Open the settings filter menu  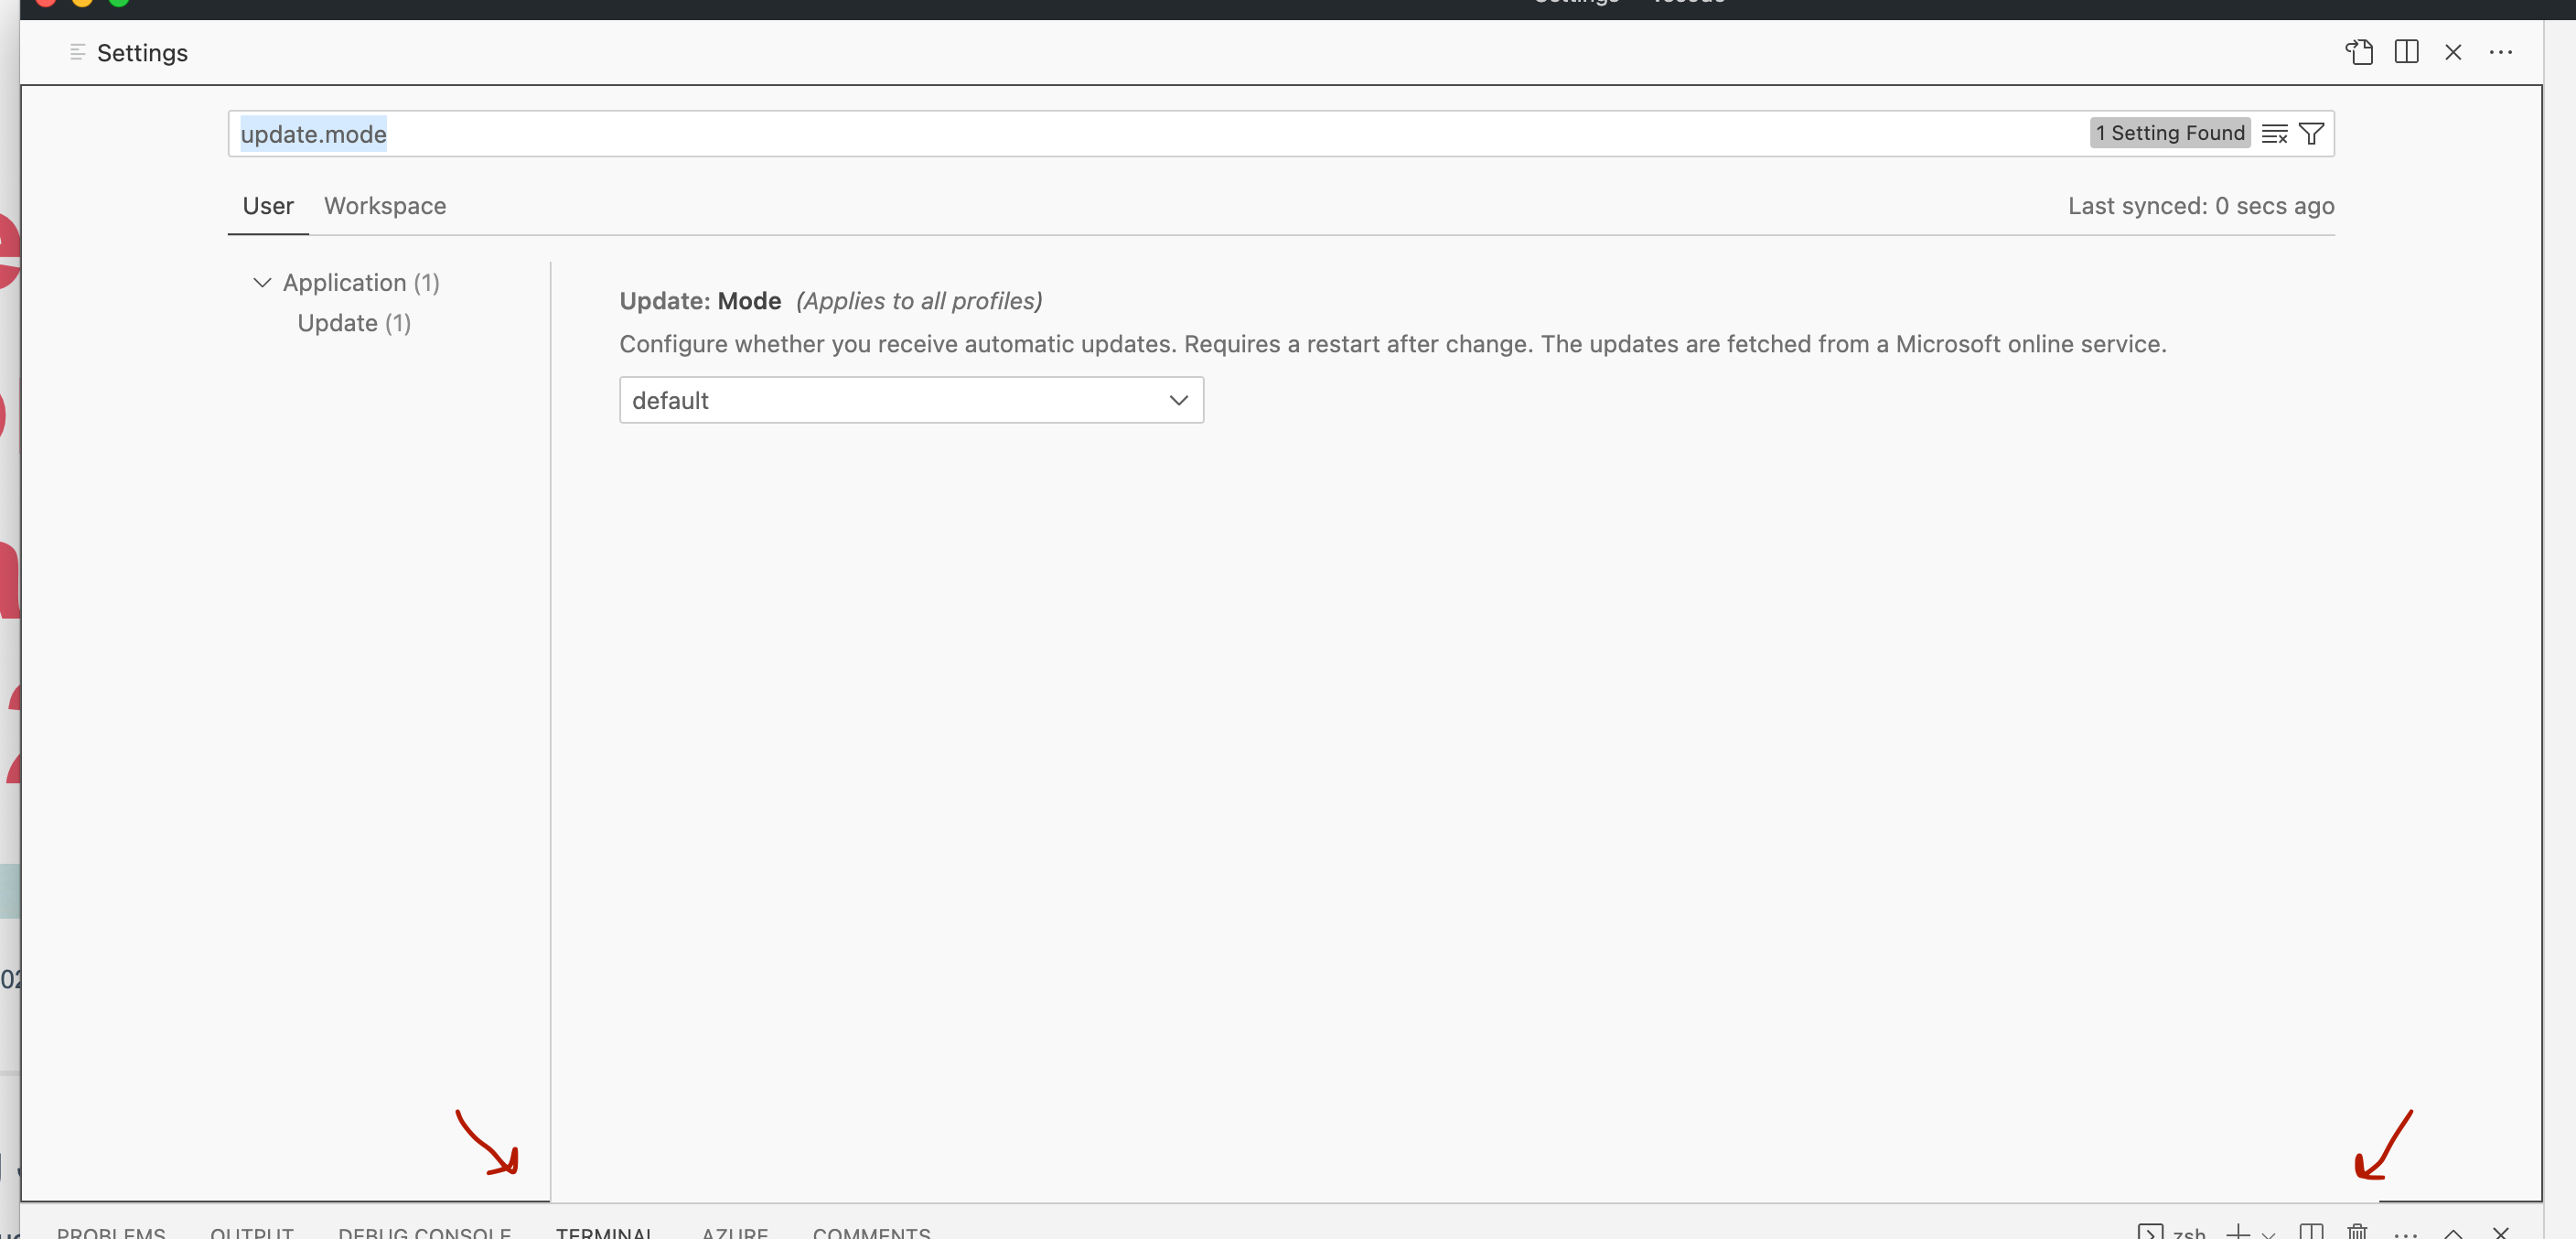tap(2310, 133)
